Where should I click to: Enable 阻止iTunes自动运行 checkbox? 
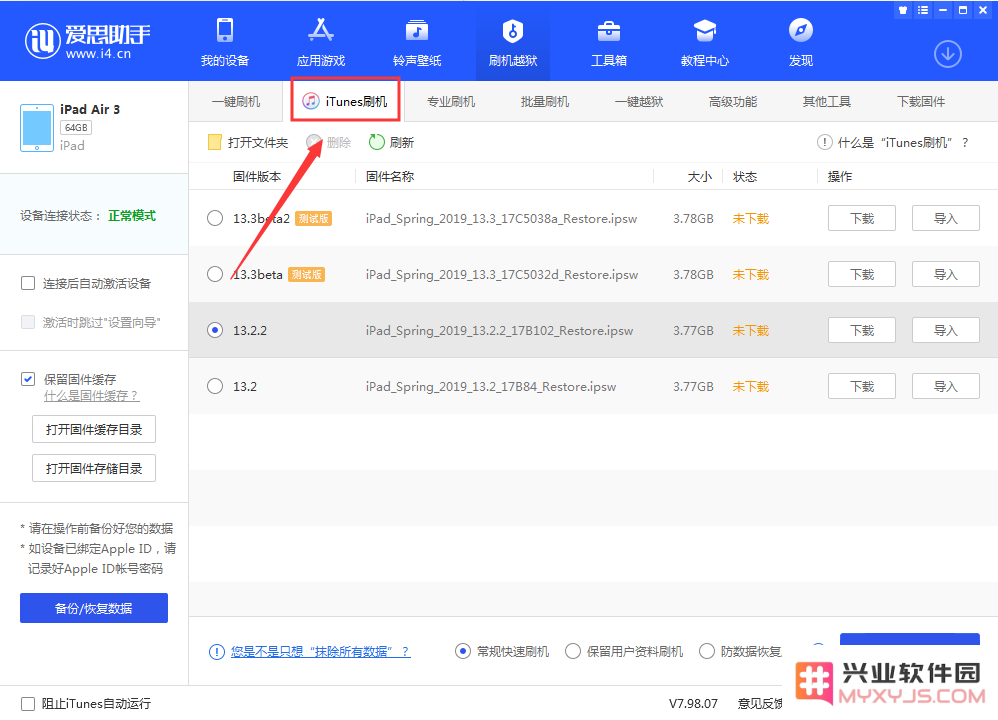pyautogui.click(x=28, y=703)
